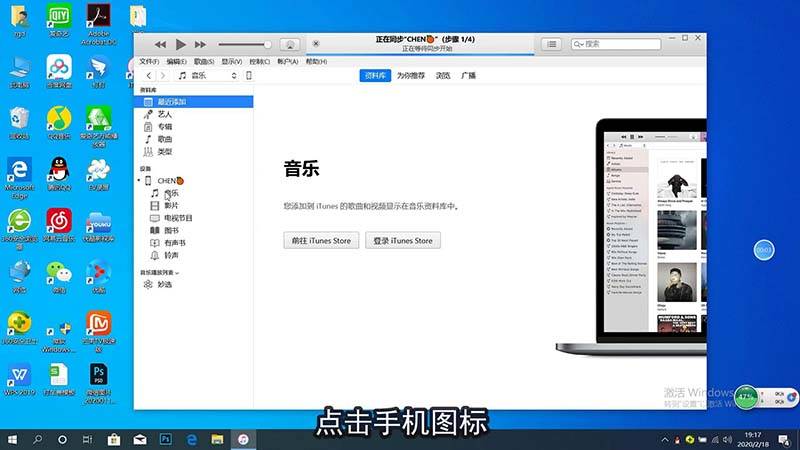
Task: Collapse the 音乐播放列表 section chevron
Action: (177, 273)
